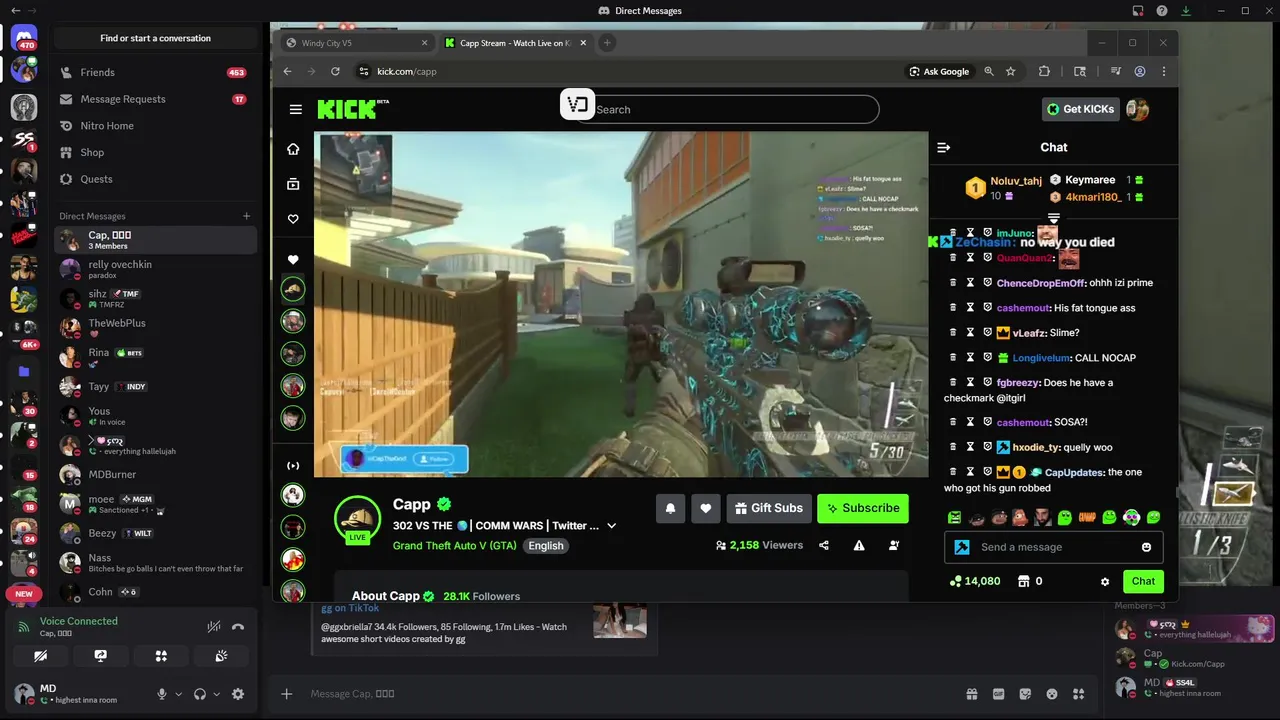Create new DM with plus icon
1280x720 pixels.
coord(247,216)
